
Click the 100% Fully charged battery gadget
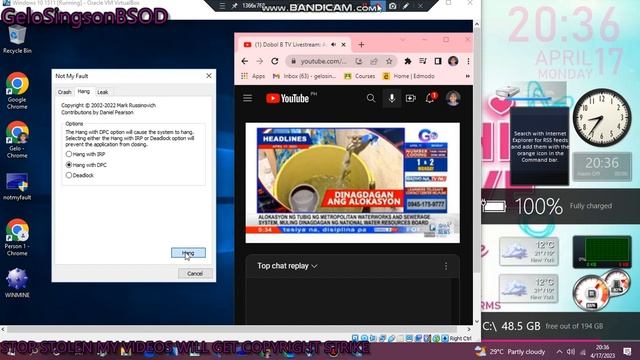click(x=560, y=206)
